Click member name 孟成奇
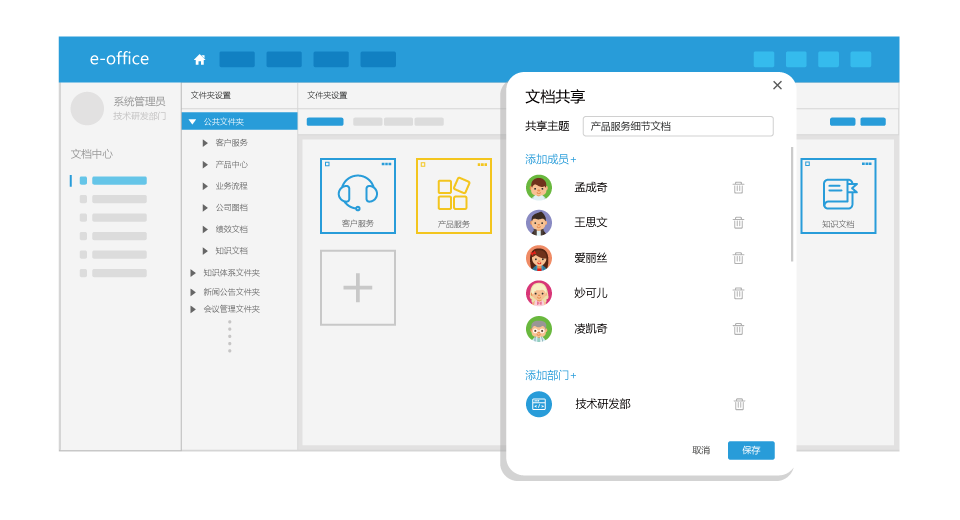The width and height of the screenshot is (960, 520). [591, 187]
